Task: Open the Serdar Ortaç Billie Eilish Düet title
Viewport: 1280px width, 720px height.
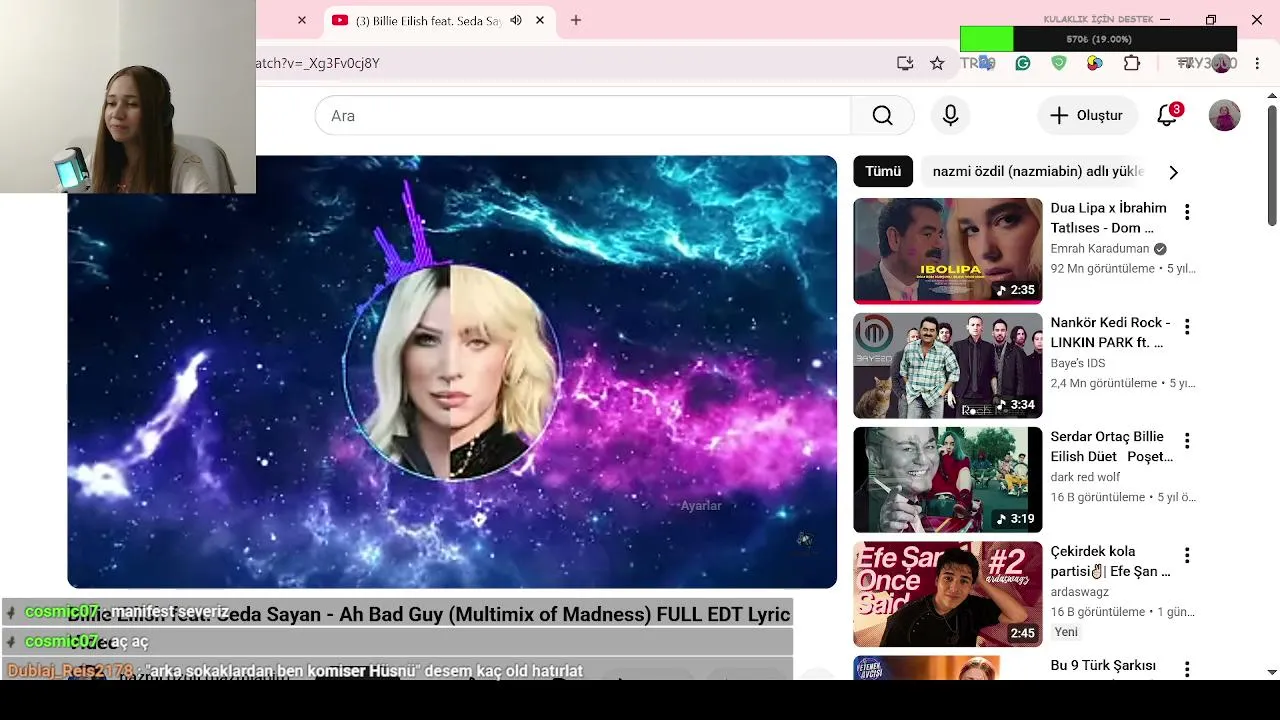Action: click(1111, 446)
